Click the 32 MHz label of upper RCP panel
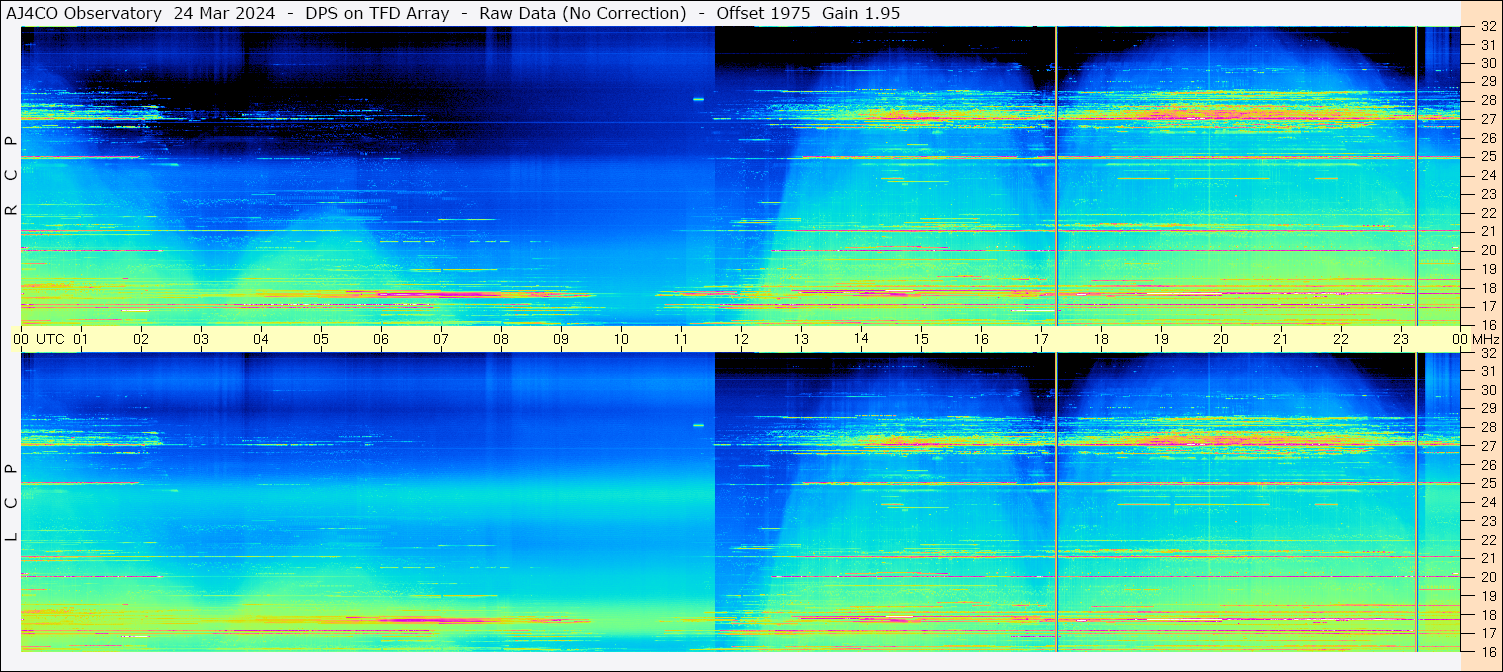 point(1488,27)
